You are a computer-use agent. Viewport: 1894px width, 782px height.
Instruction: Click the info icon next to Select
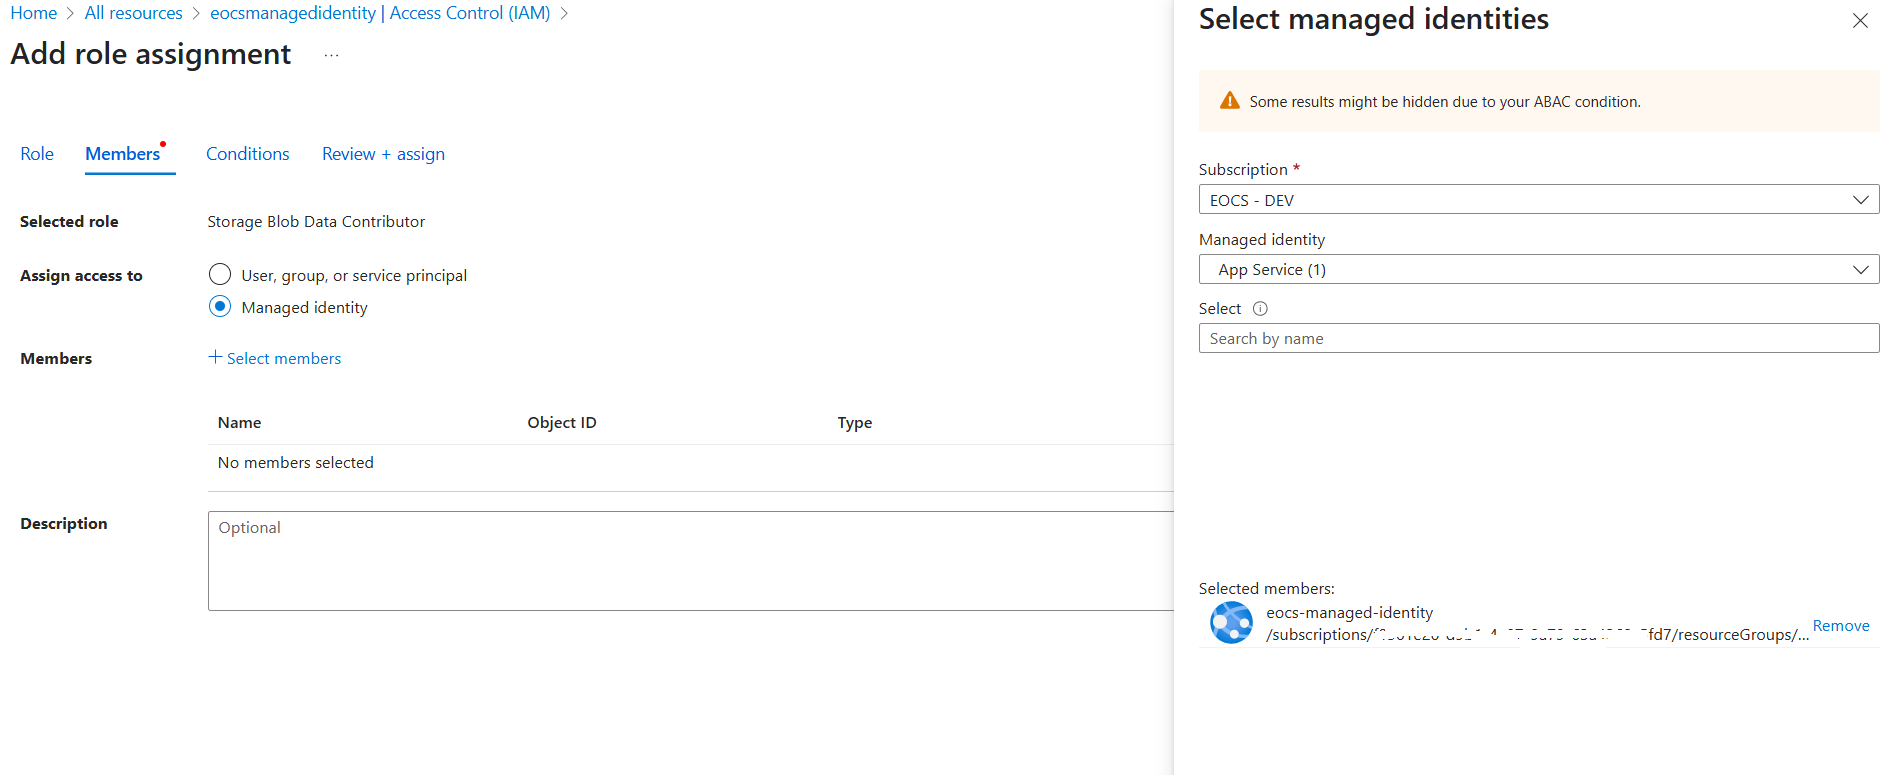coord(1260,309)
